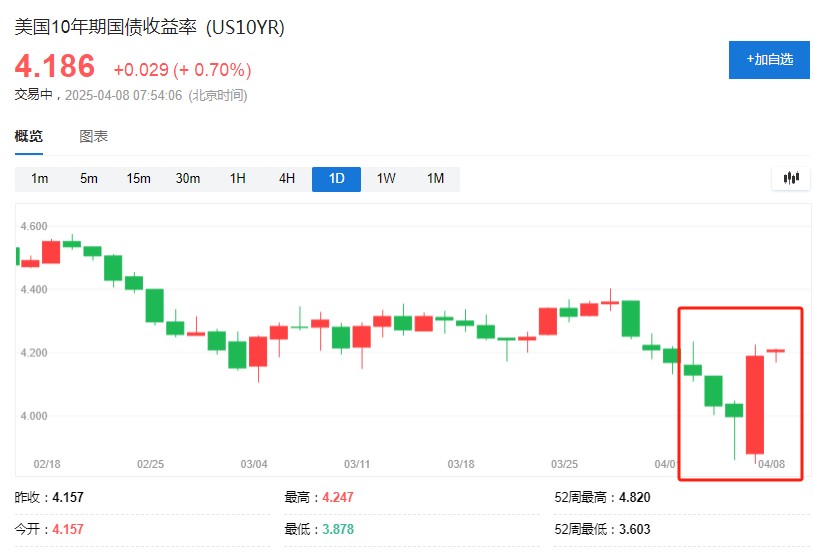Set chart to 1M monthly interval
Image resolution: width=814 pixels, height=555 pixels.
[436, 179]
